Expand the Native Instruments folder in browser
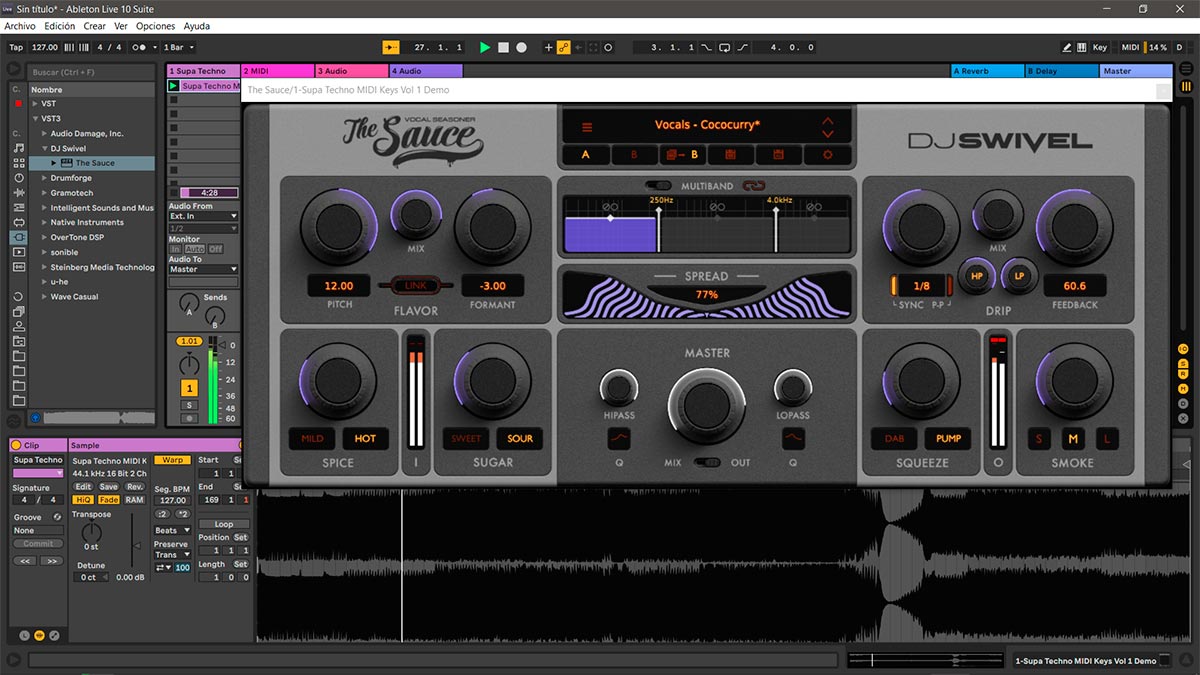Viewport: 1200px width, 675px height. pos(45,222)
